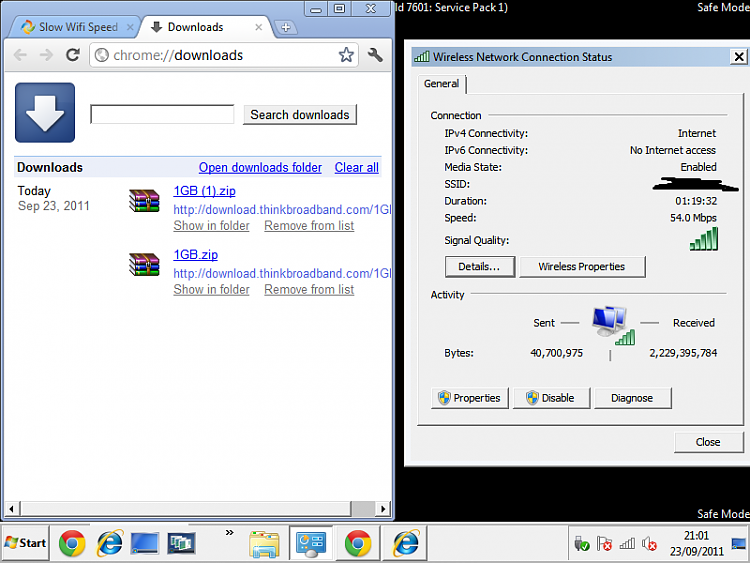Click the network activity computers icon
The image size is (750, 563).
[x=613, y=325]
